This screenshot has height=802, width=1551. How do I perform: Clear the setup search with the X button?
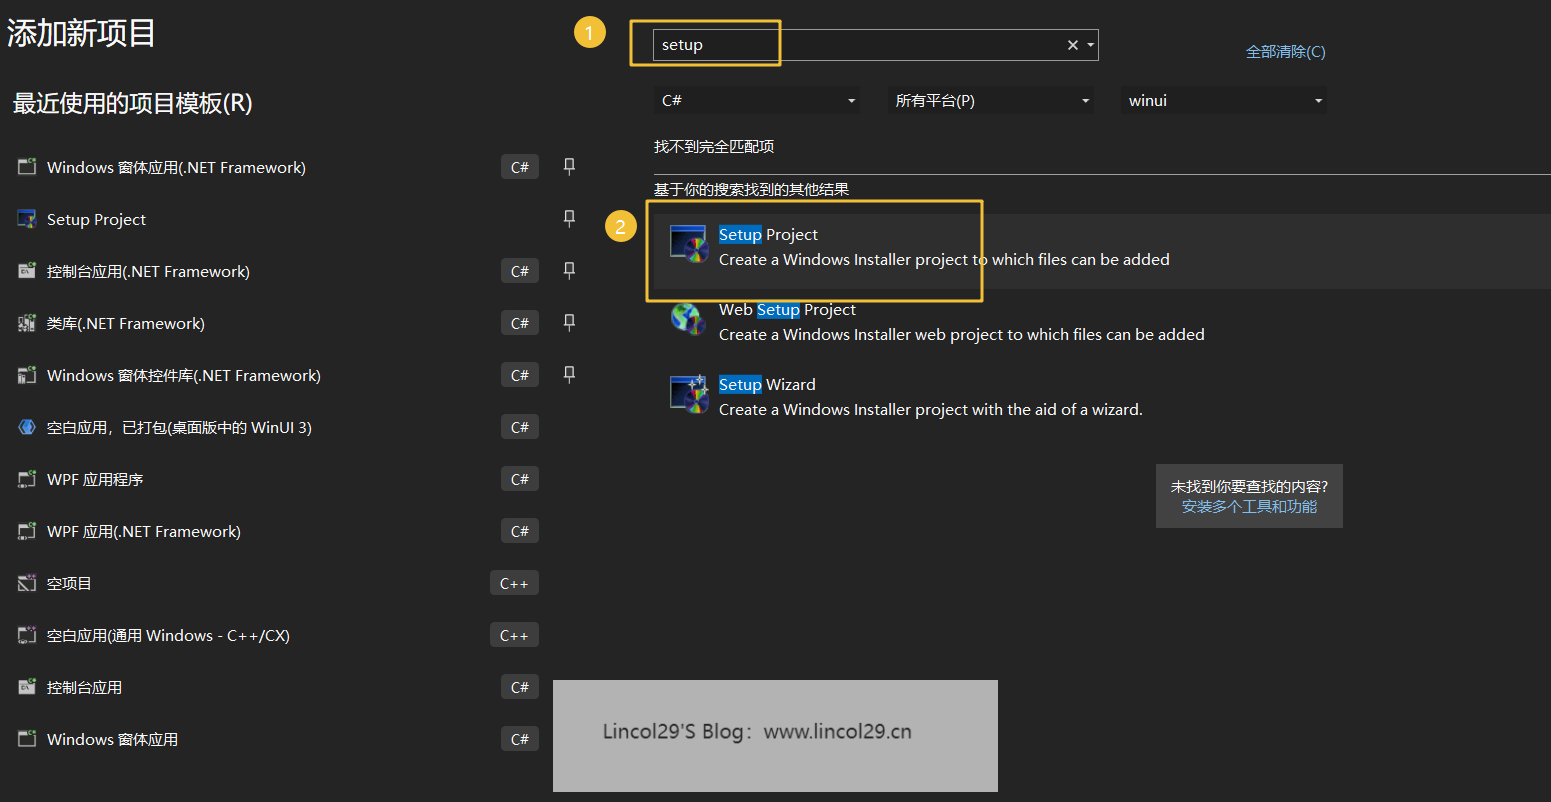pyautogui.click(x=1071, y=44)
